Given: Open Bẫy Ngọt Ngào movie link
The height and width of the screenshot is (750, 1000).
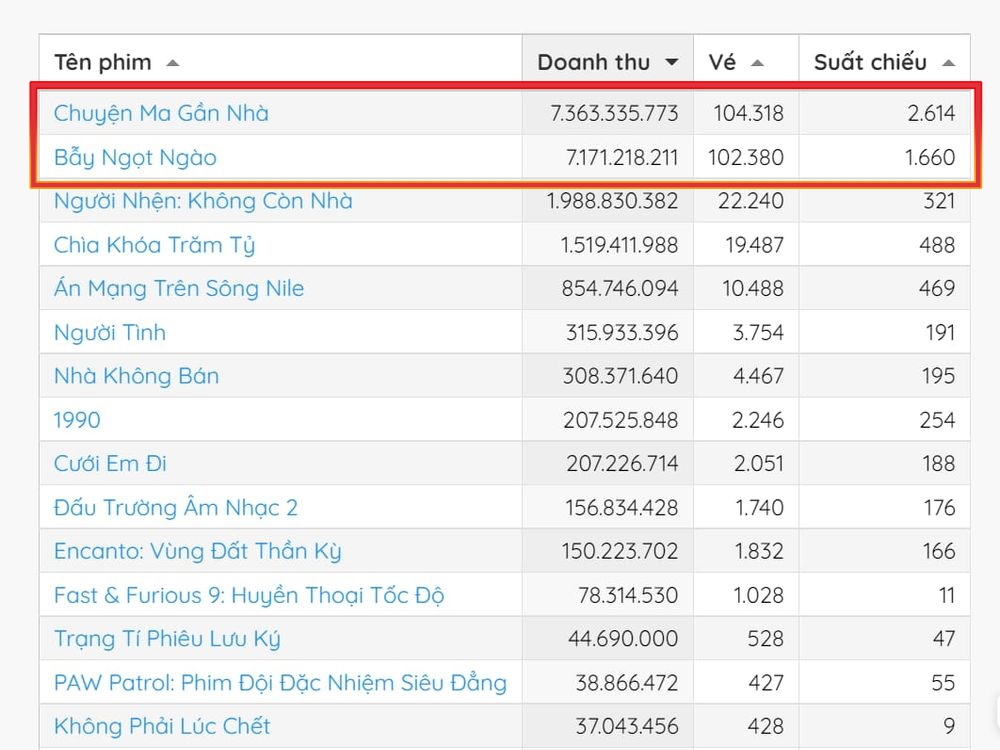Looking at the screenshot, I should [135, 157].
